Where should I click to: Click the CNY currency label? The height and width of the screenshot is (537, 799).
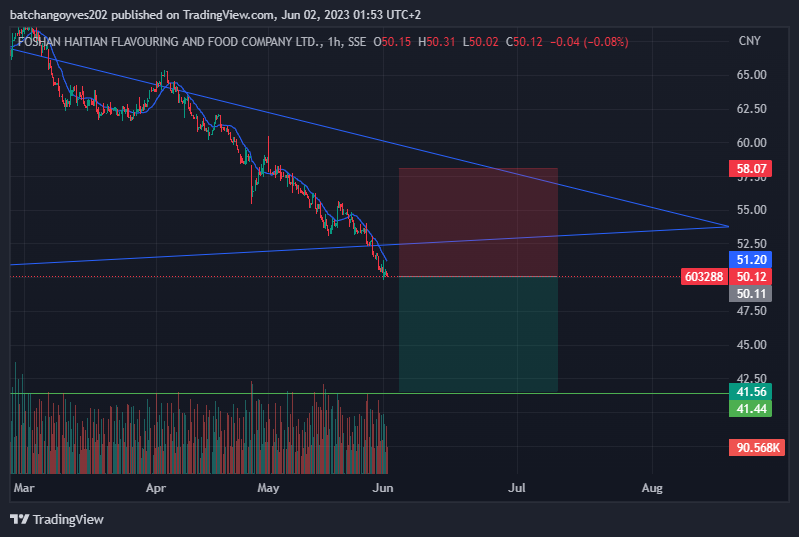[x=749, y=41]
